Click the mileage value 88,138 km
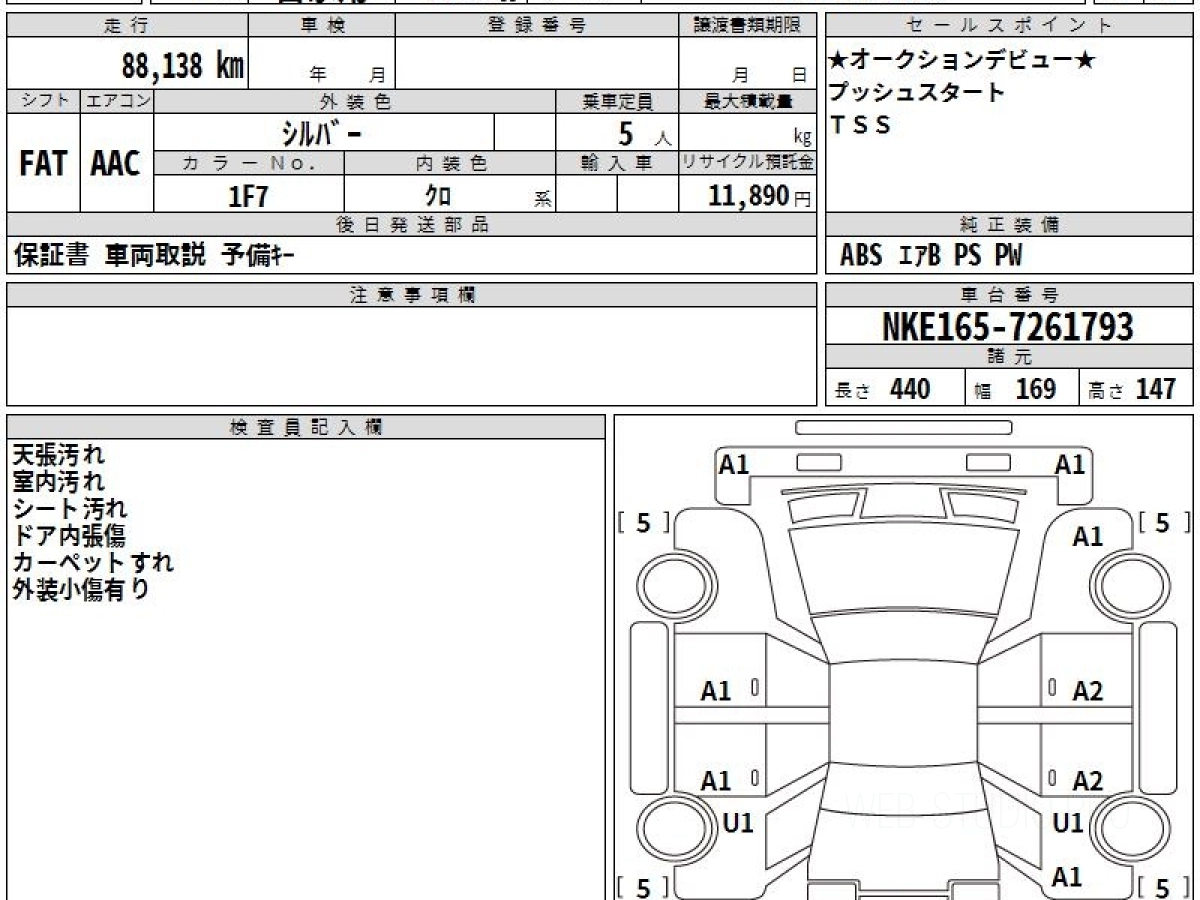 coord(183,66)
